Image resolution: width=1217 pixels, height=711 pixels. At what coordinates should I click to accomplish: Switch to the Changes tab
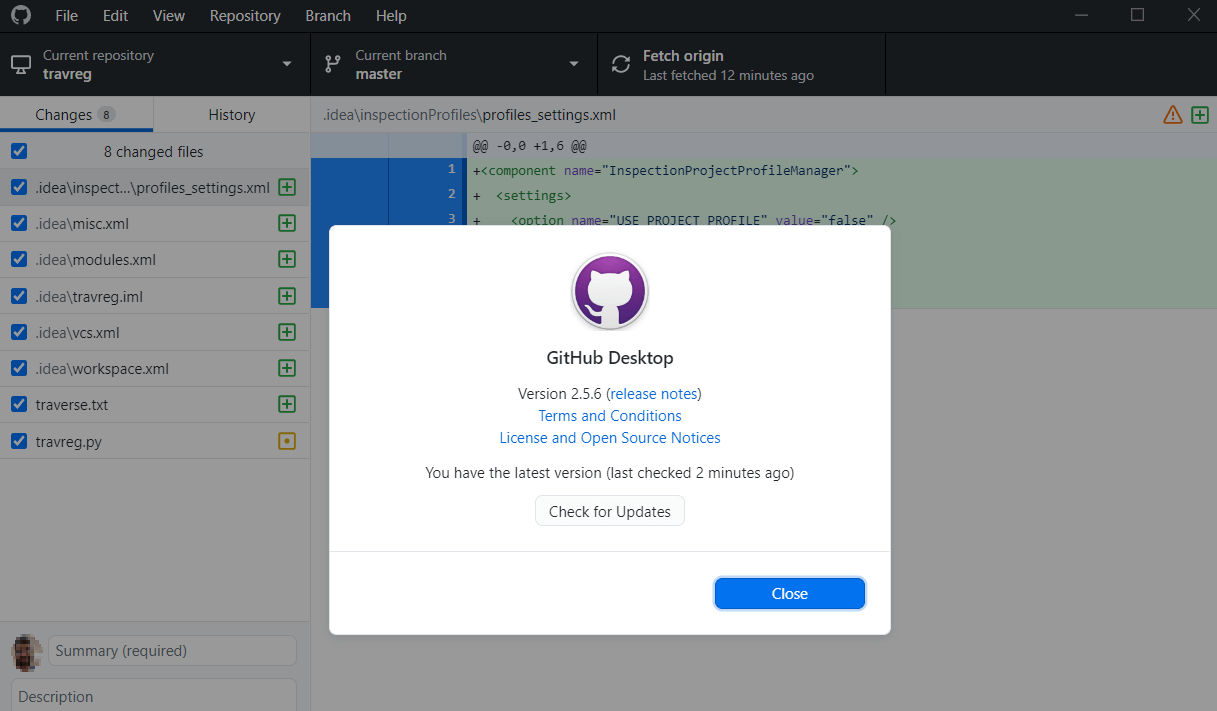click(x=76, y=115)
